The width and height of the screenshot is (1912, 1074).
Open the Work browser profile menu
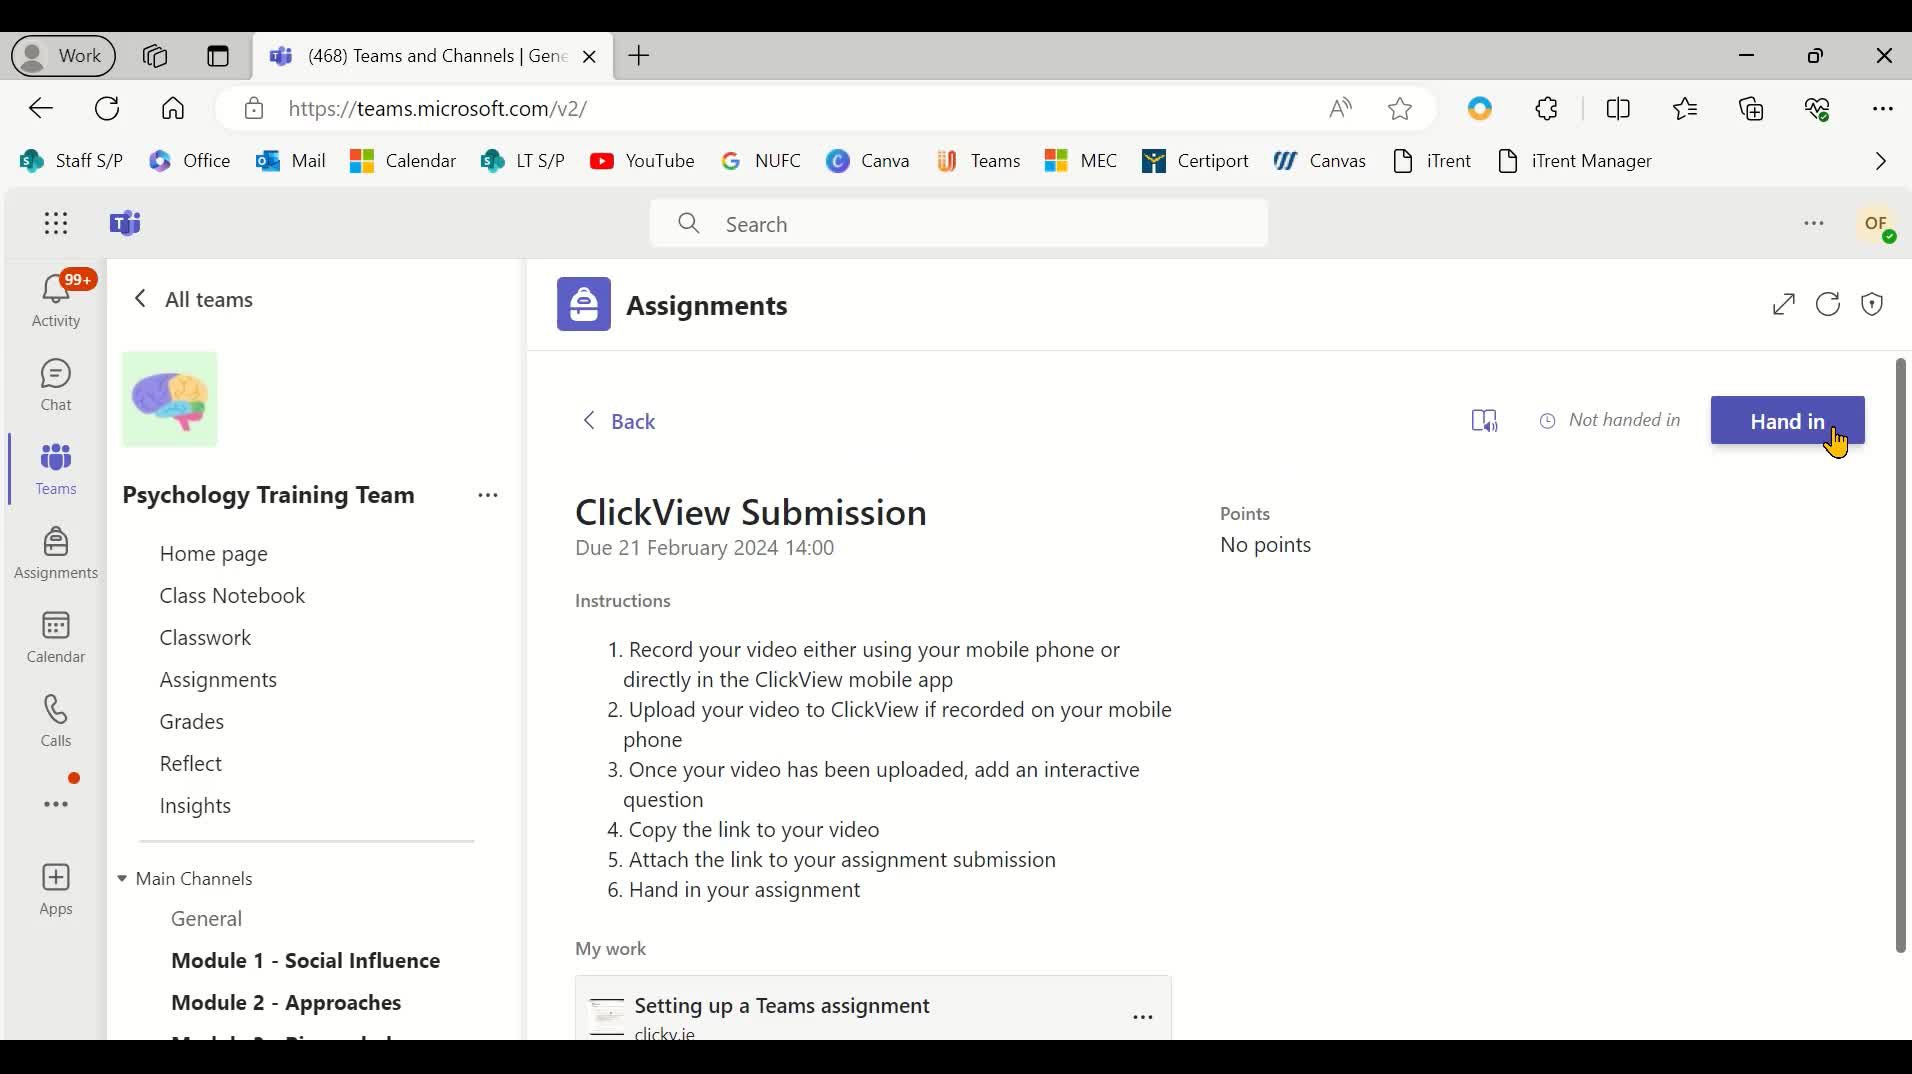click(62, 56)
